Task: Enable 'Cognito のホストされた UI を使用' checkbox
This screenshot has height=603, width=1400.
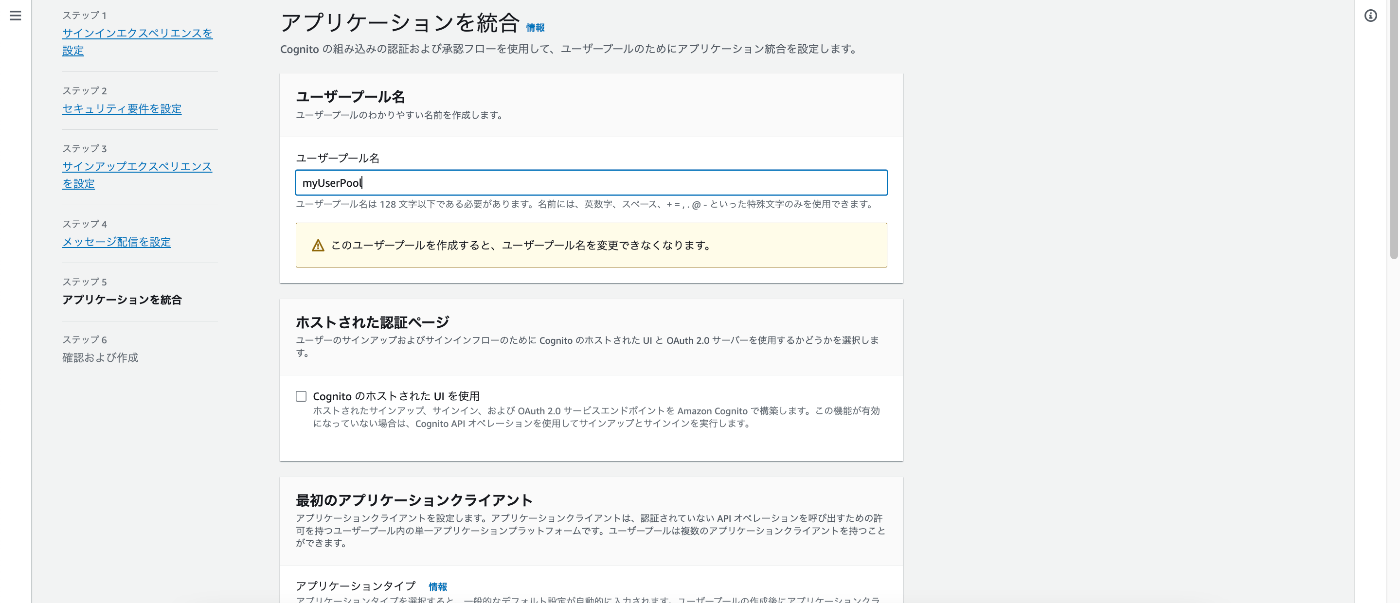Action: 301,397
